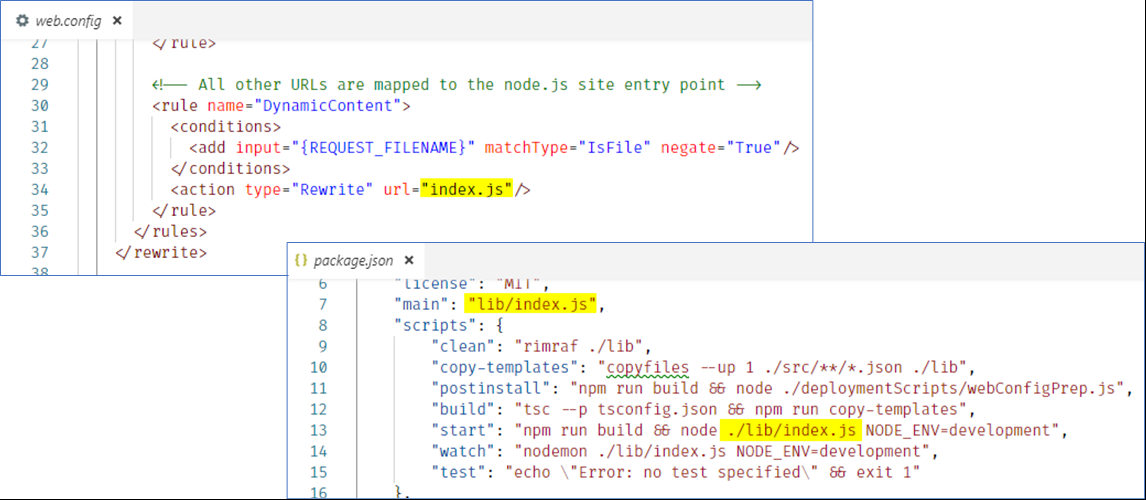Click line number 30 in web.config
Screen dimensions: 1146x500
tap(39, 106)
